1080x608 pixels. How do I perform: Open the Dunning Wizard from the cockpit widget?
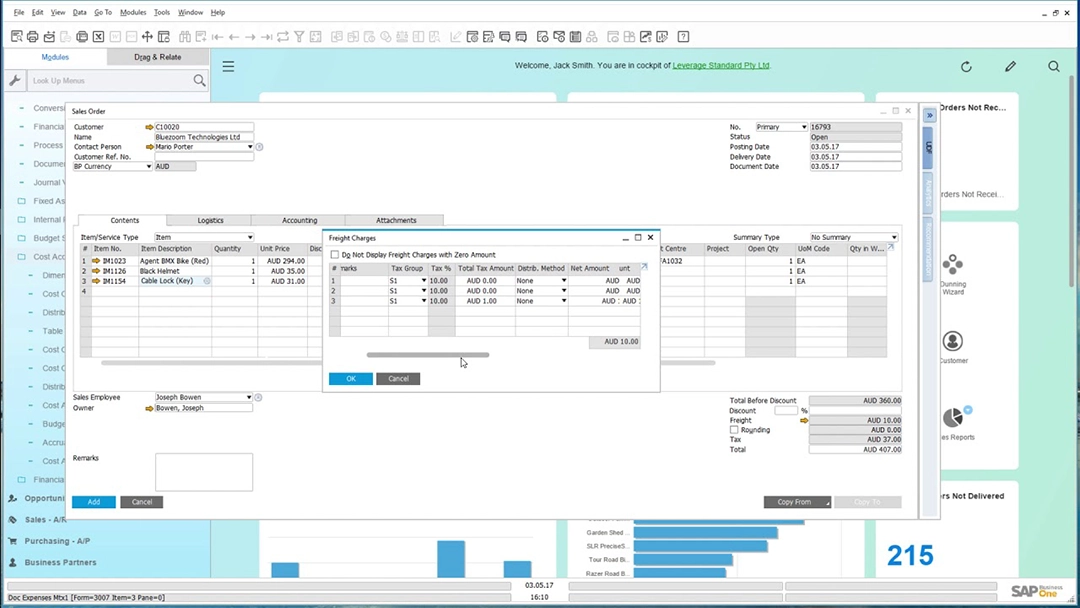tap(953, 264)
